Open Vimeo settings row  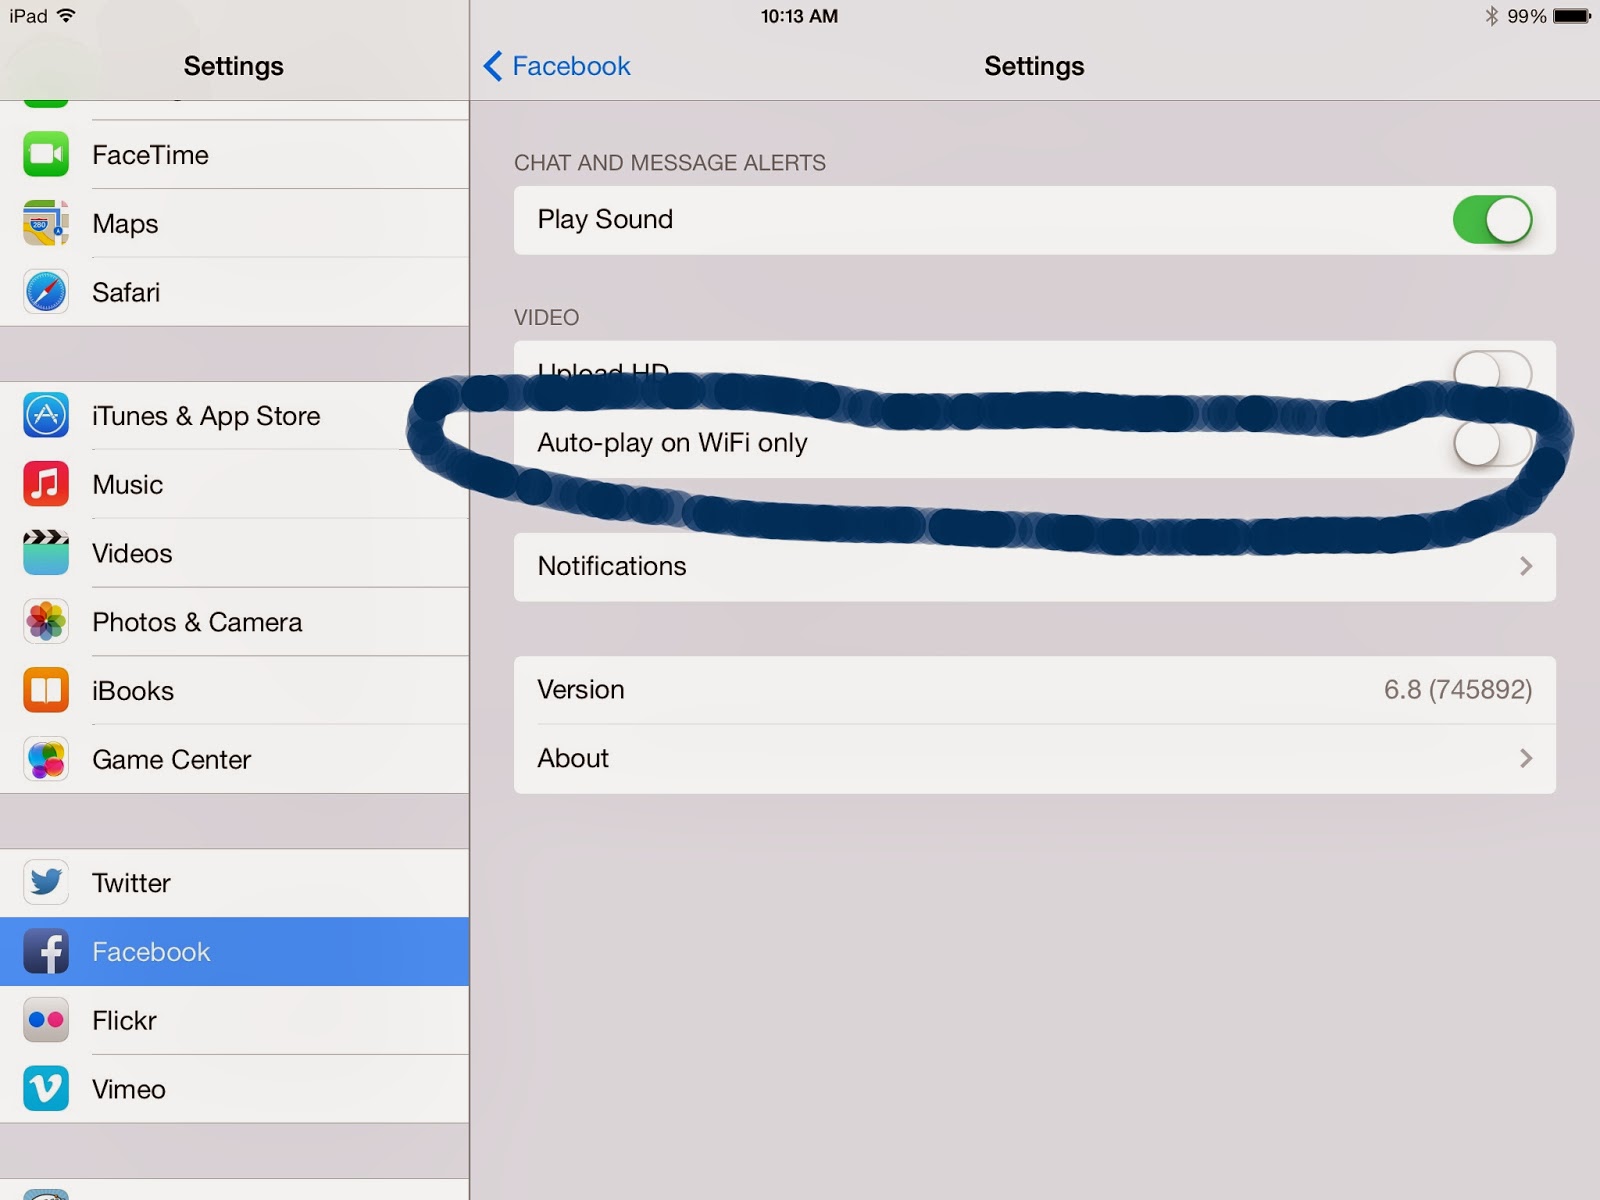(x=234, y=1089)
